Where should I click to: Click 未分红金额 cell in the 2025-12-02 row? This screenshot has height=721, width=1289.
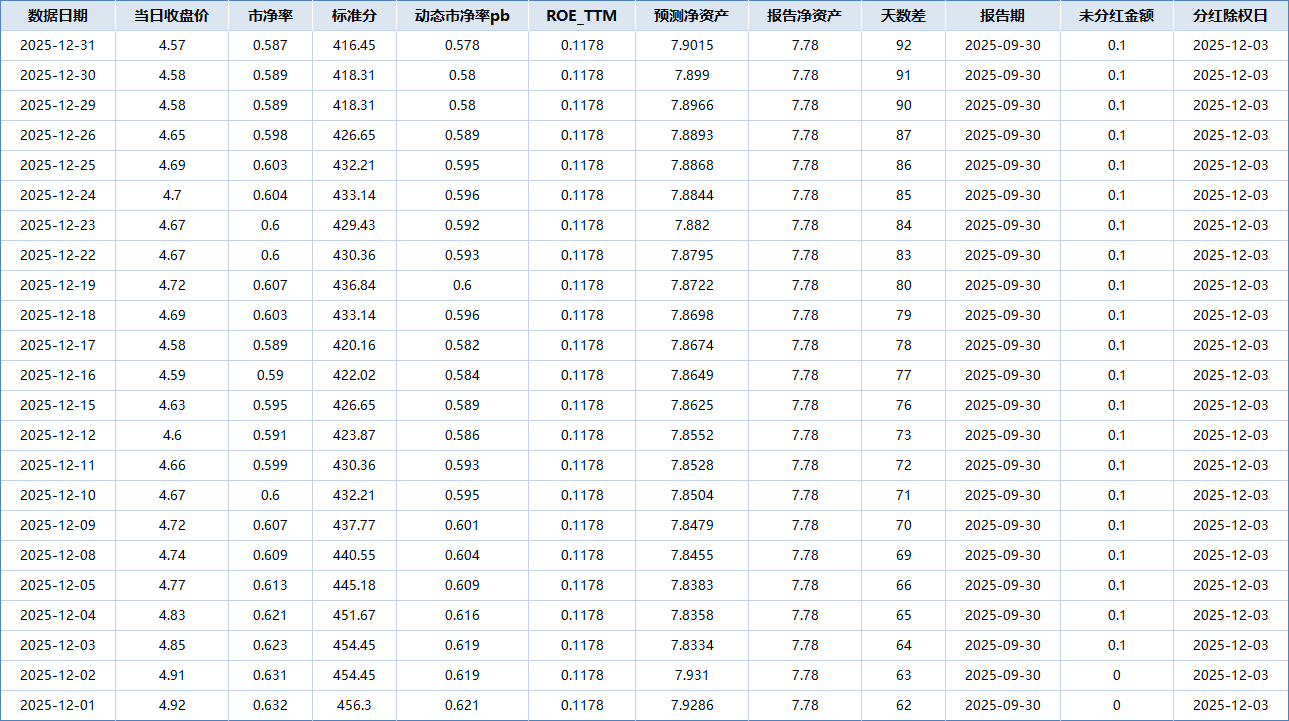pyautogui.click(x=1116, y=675)
